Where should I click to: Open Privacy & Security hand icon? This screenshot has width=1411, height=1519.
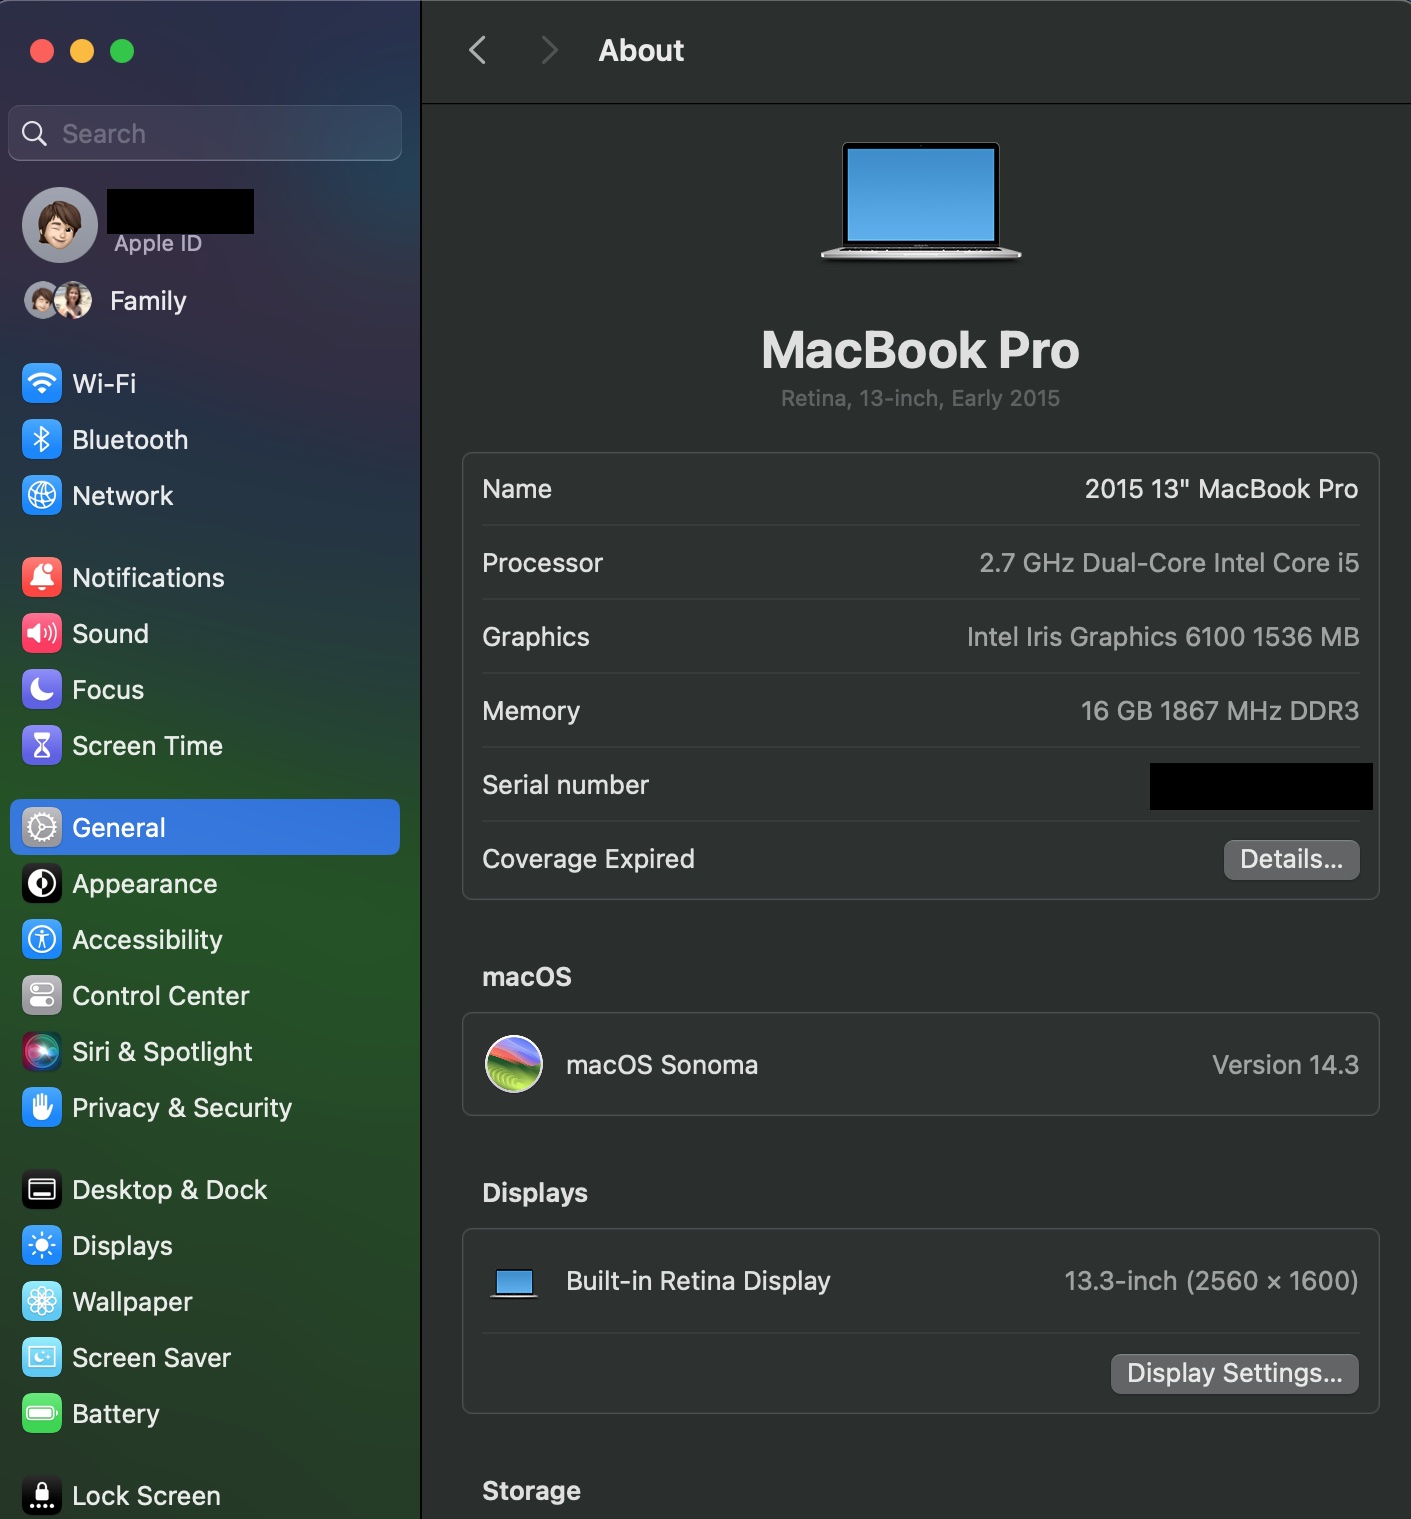pos(42,1107)
